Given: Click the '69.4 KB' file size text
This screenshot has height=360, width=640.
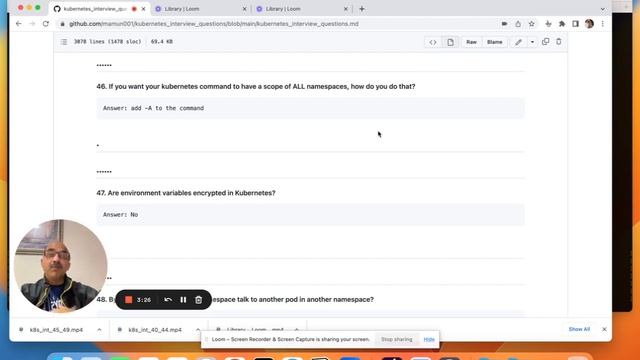Looking at the screenshot, I should pyautogui.click(x=162, y=42).
